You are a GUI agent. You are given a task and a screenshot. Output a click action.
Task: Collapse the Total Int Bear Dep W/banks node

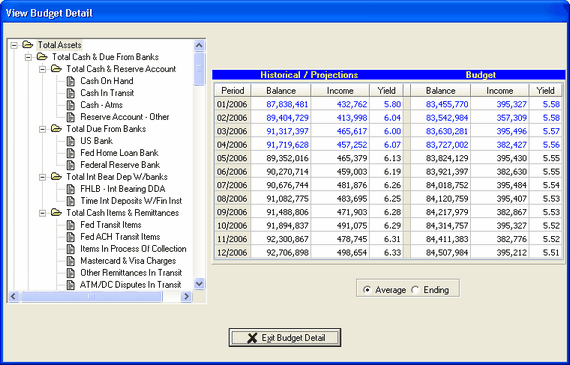pyautogui.click(x=43, y=177)
